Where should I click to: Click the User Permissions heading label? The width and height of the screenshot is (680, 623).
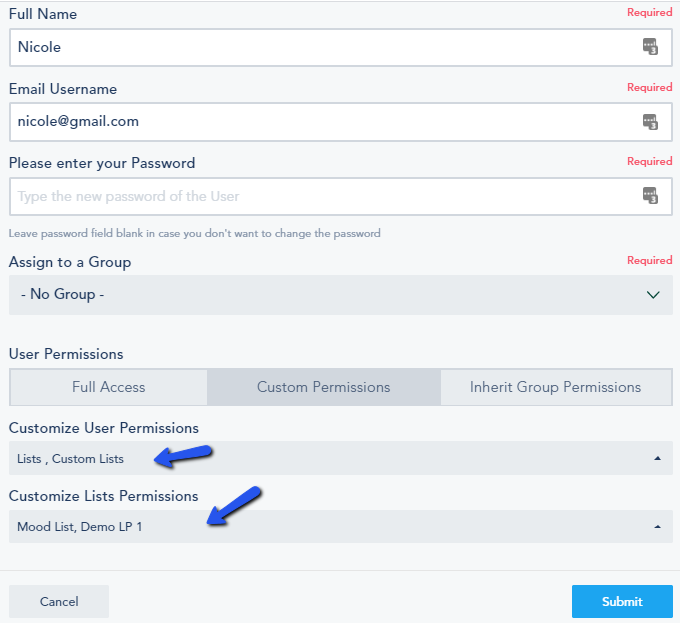tap(66, 354)
